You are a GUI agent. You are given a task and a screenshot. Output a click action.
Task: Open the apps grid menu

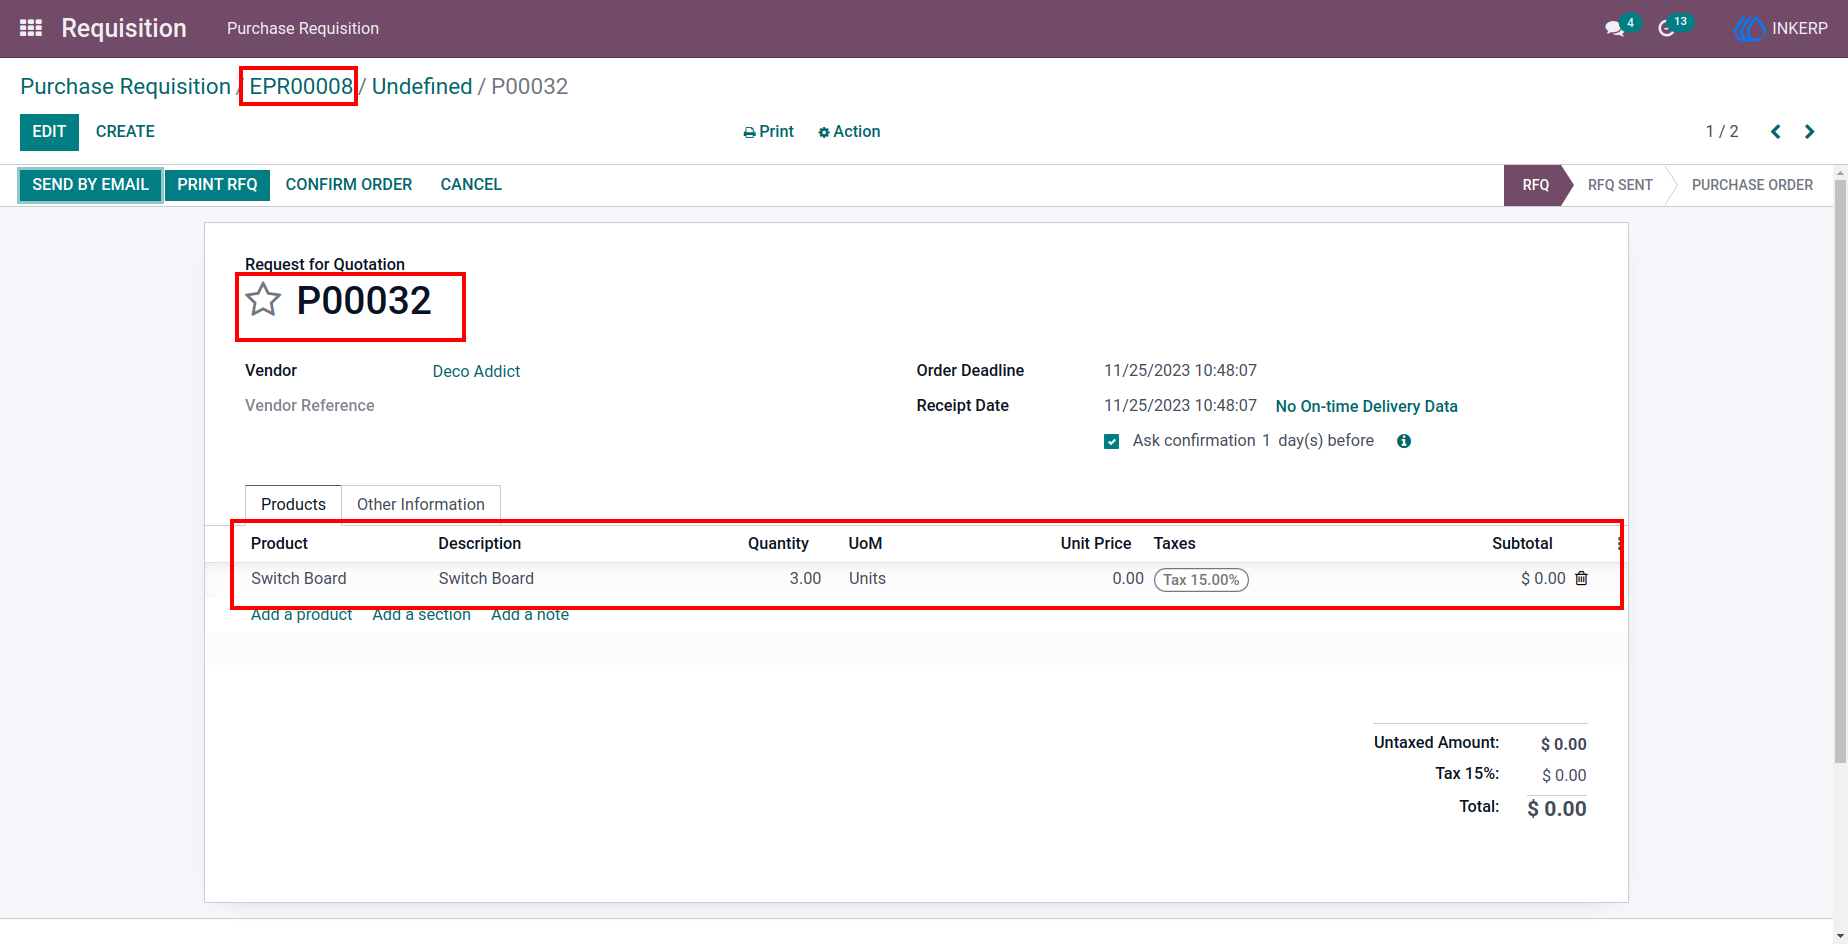31,28
